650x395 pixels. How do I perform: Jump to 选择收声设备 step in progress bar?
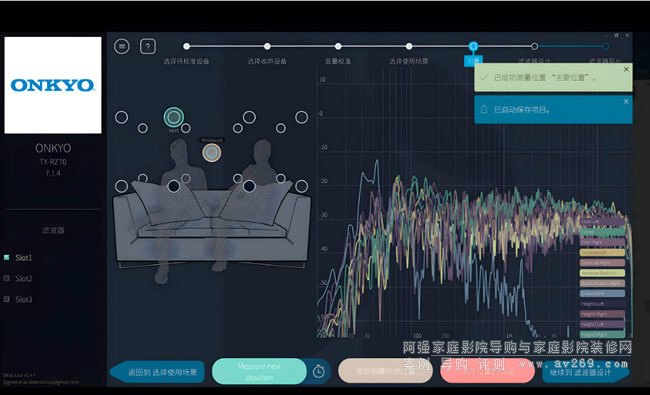(x=267, y=46)
